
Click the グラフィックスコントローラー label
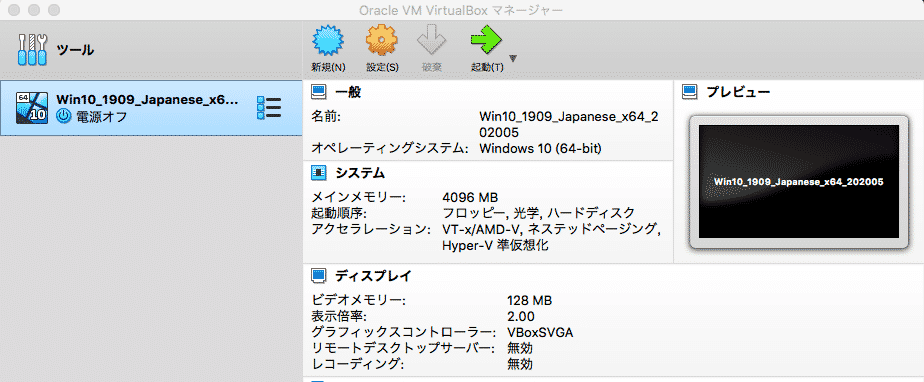click(403, 332)
